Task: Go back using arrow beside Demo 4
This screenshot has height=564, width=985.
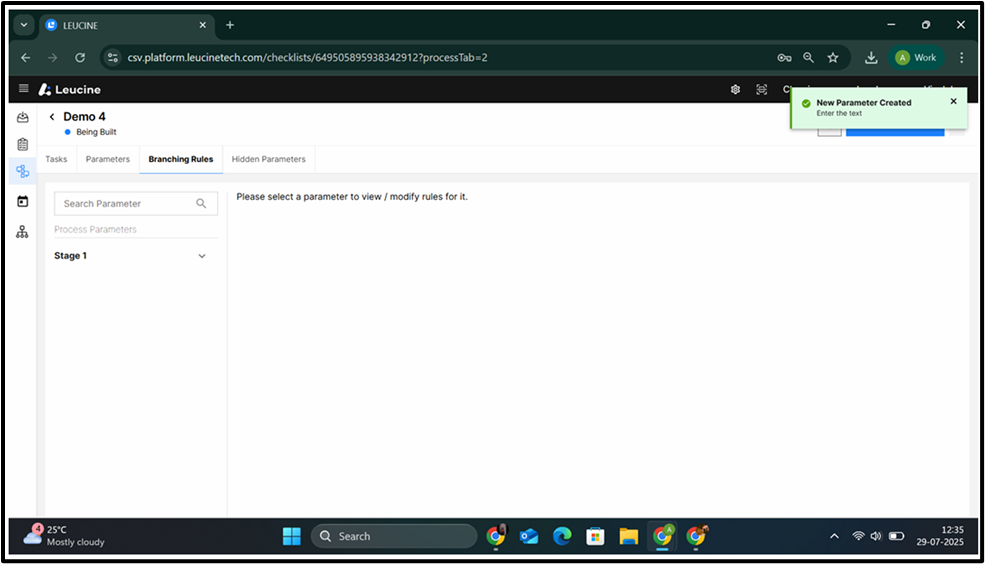Action: [52, 117]
